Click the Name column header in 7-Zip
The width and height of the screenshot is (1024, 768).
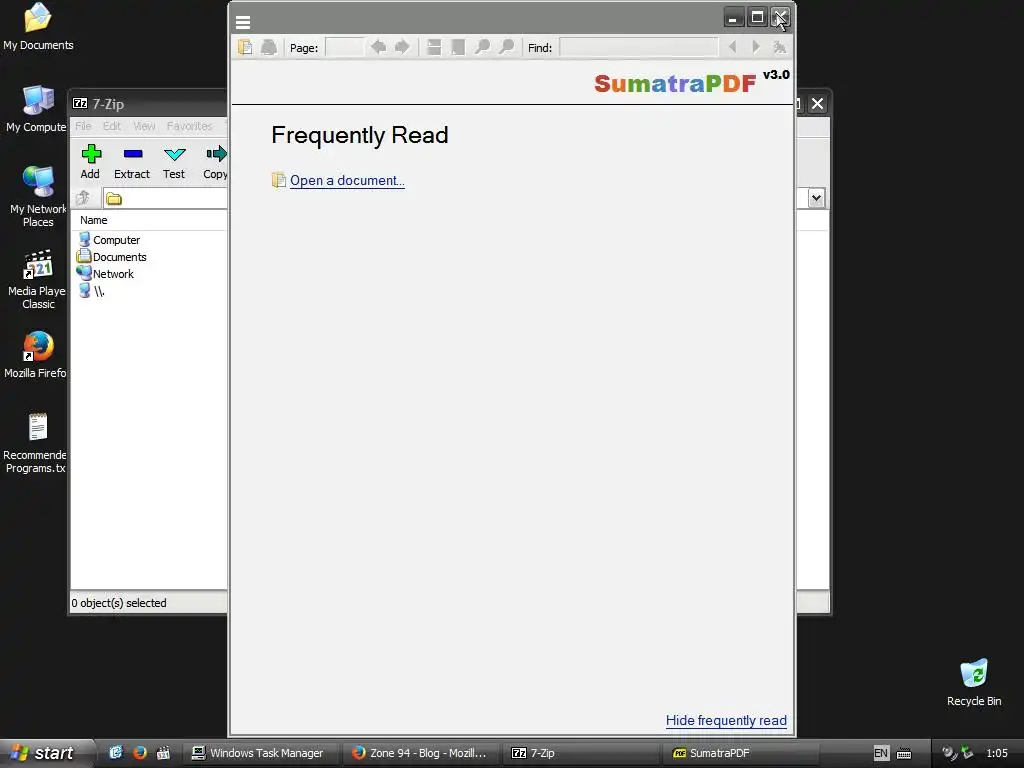point(94,220)
